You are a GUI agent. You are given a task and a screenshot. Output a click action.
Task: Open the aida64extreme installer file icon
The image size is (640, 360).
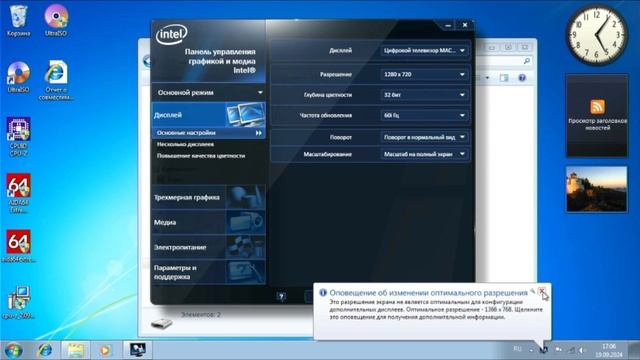(x=18, y=246)
